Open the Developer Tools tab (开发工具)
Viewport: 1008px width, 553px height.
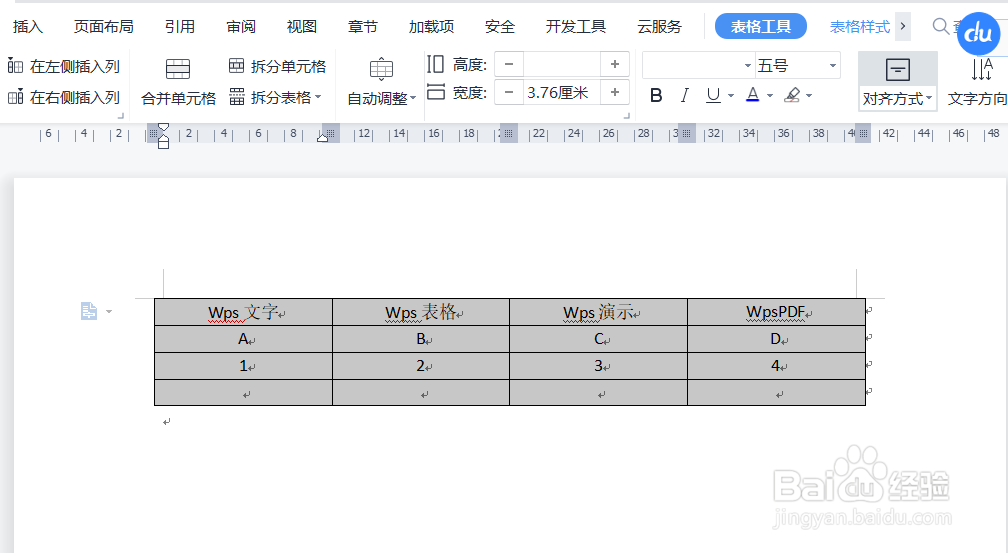575,26
